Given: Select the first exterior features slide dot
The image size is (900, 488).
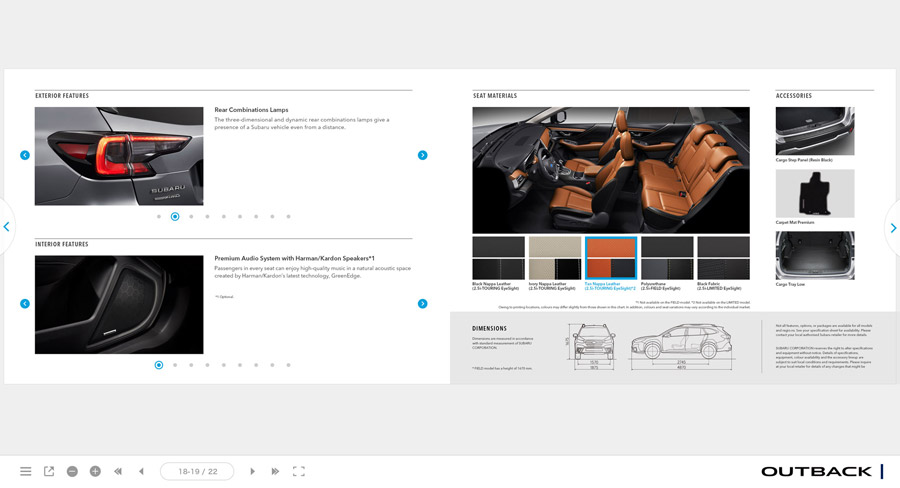Looking at the screenshot, I should pyautogui.click(x=159, y=216).
